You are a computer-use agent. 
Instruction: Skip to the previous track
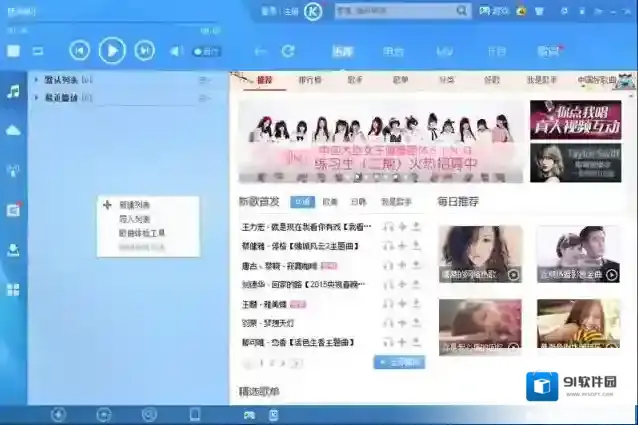tap(80, 50)
